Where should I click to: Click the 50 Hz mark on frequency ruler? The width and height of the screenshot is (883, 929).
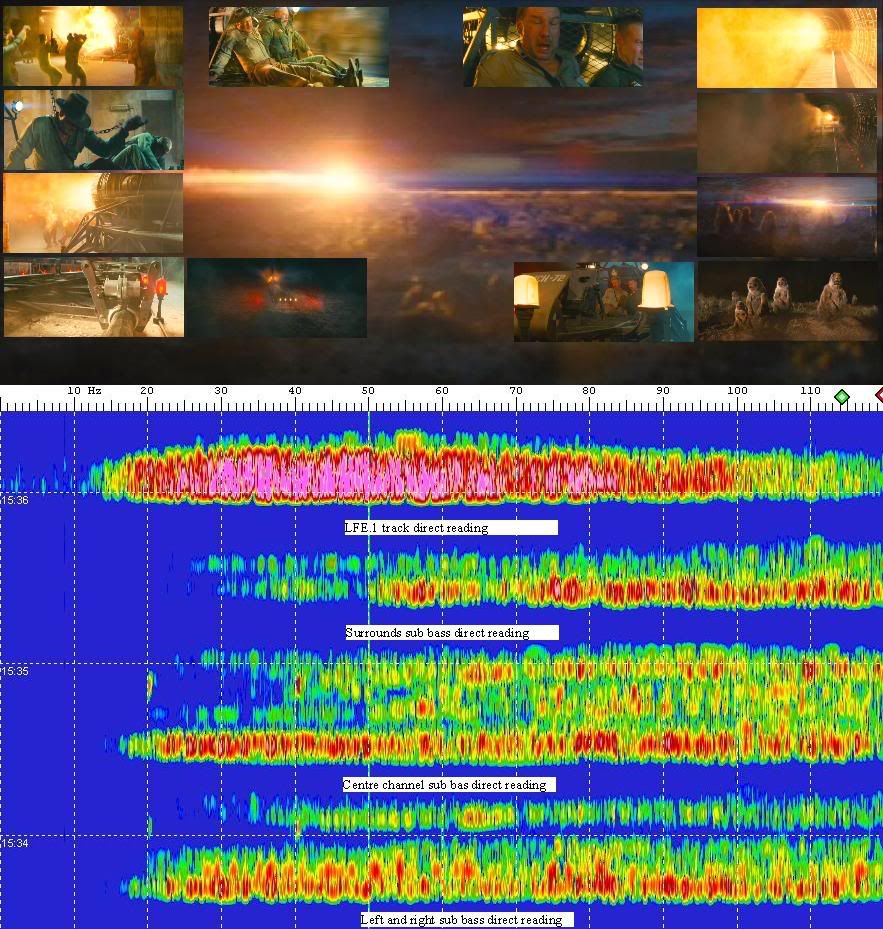(x=368, y=391)
